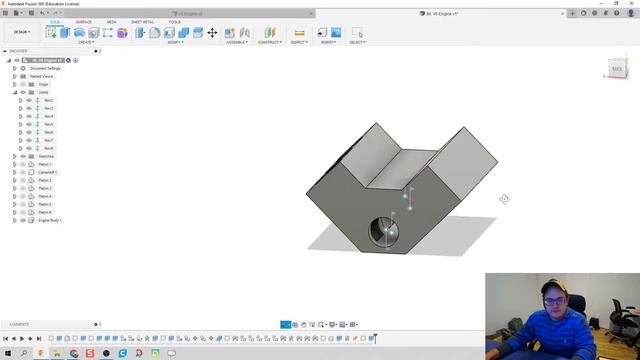Image resolution: width=640 pixels, height=360 pixels.
Task: Open the Design workspace dropdown
Action: (x=22, y=32)
